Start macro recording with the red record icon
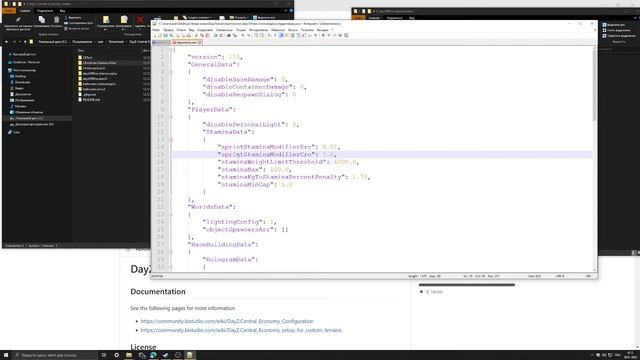 click(x=323, y=36)
